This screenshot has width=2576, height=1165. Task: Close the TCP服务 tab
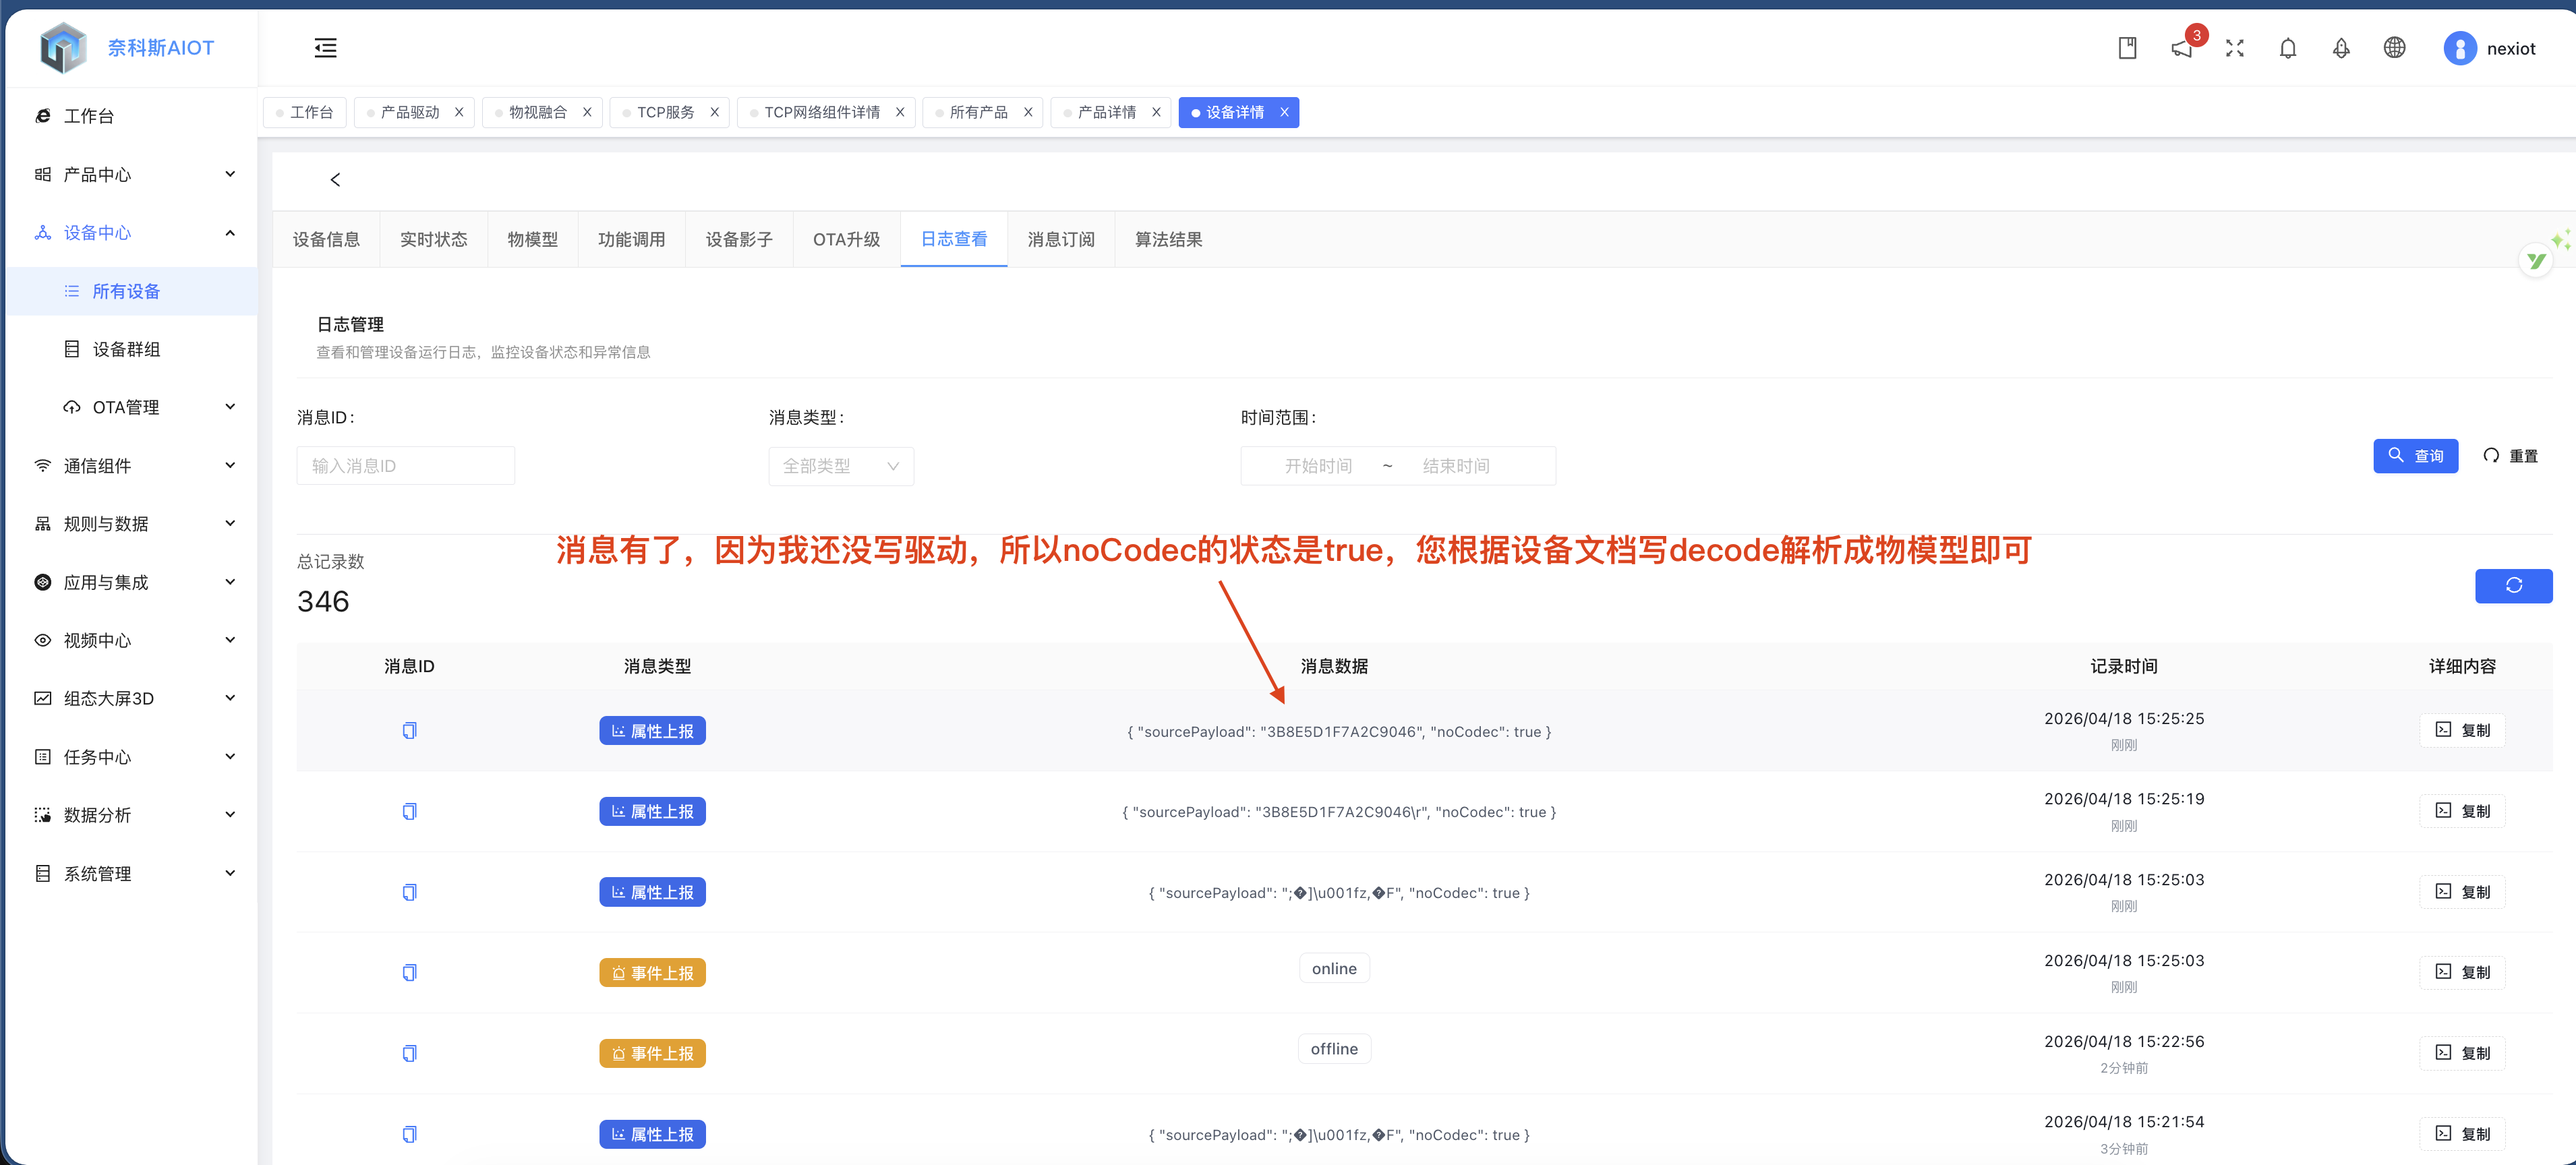coord(715,112)
